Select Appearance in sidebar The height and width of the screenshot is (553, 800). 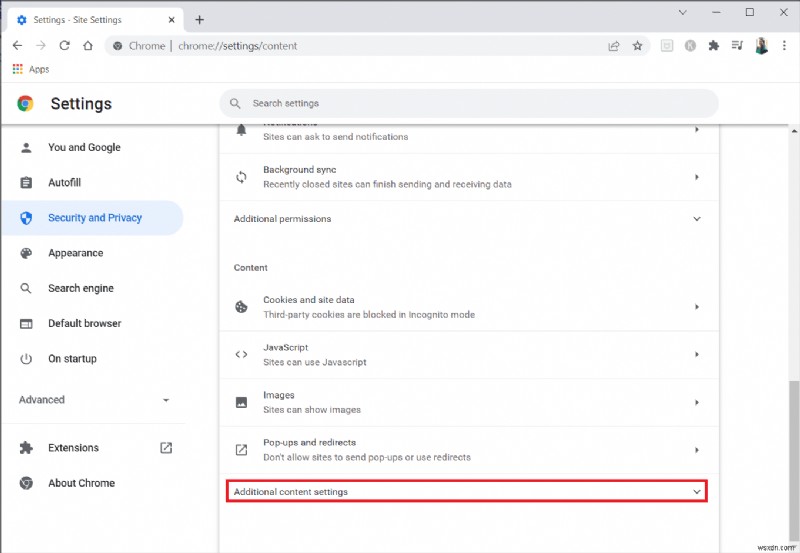pyautogui.click(x=92, y=253)
